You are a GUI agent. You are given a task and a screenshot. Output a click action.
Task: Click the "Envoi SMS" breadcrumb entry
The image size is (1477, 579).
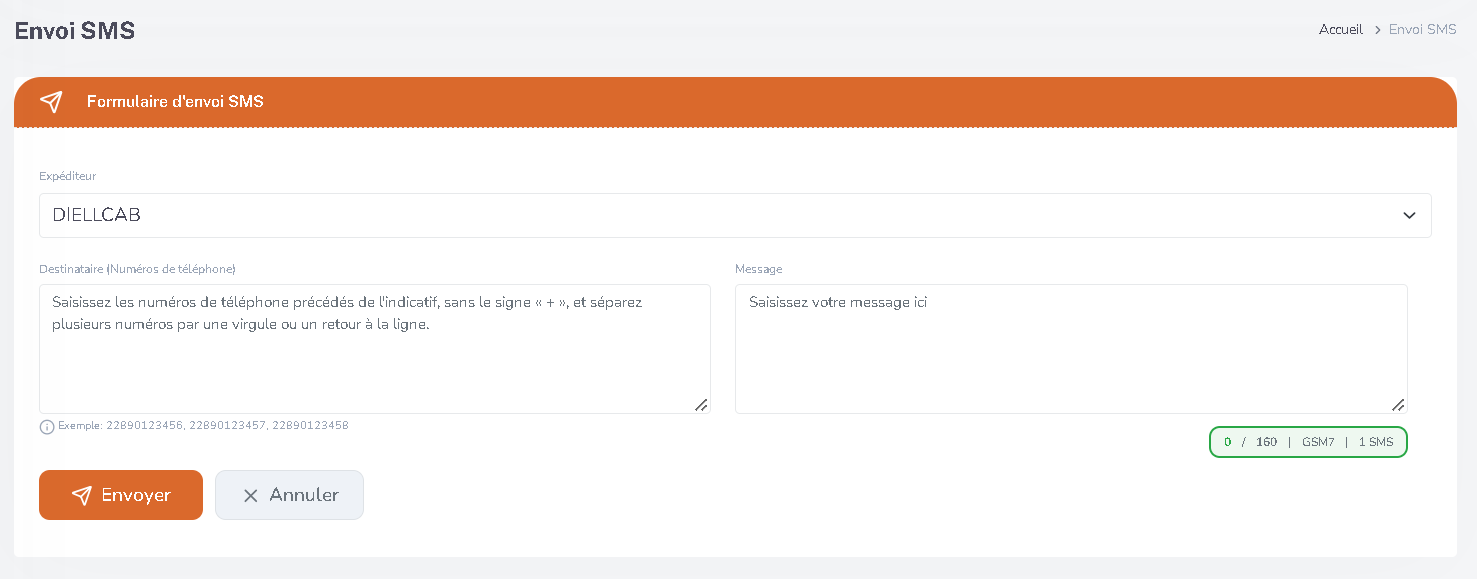(x=1422, y=30)
